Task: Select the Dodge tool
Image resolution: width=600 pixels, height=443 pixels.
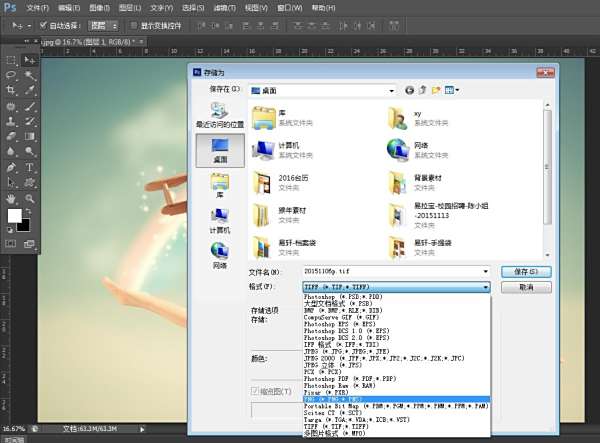Action: pyautogui.click(x=30, y=151)
